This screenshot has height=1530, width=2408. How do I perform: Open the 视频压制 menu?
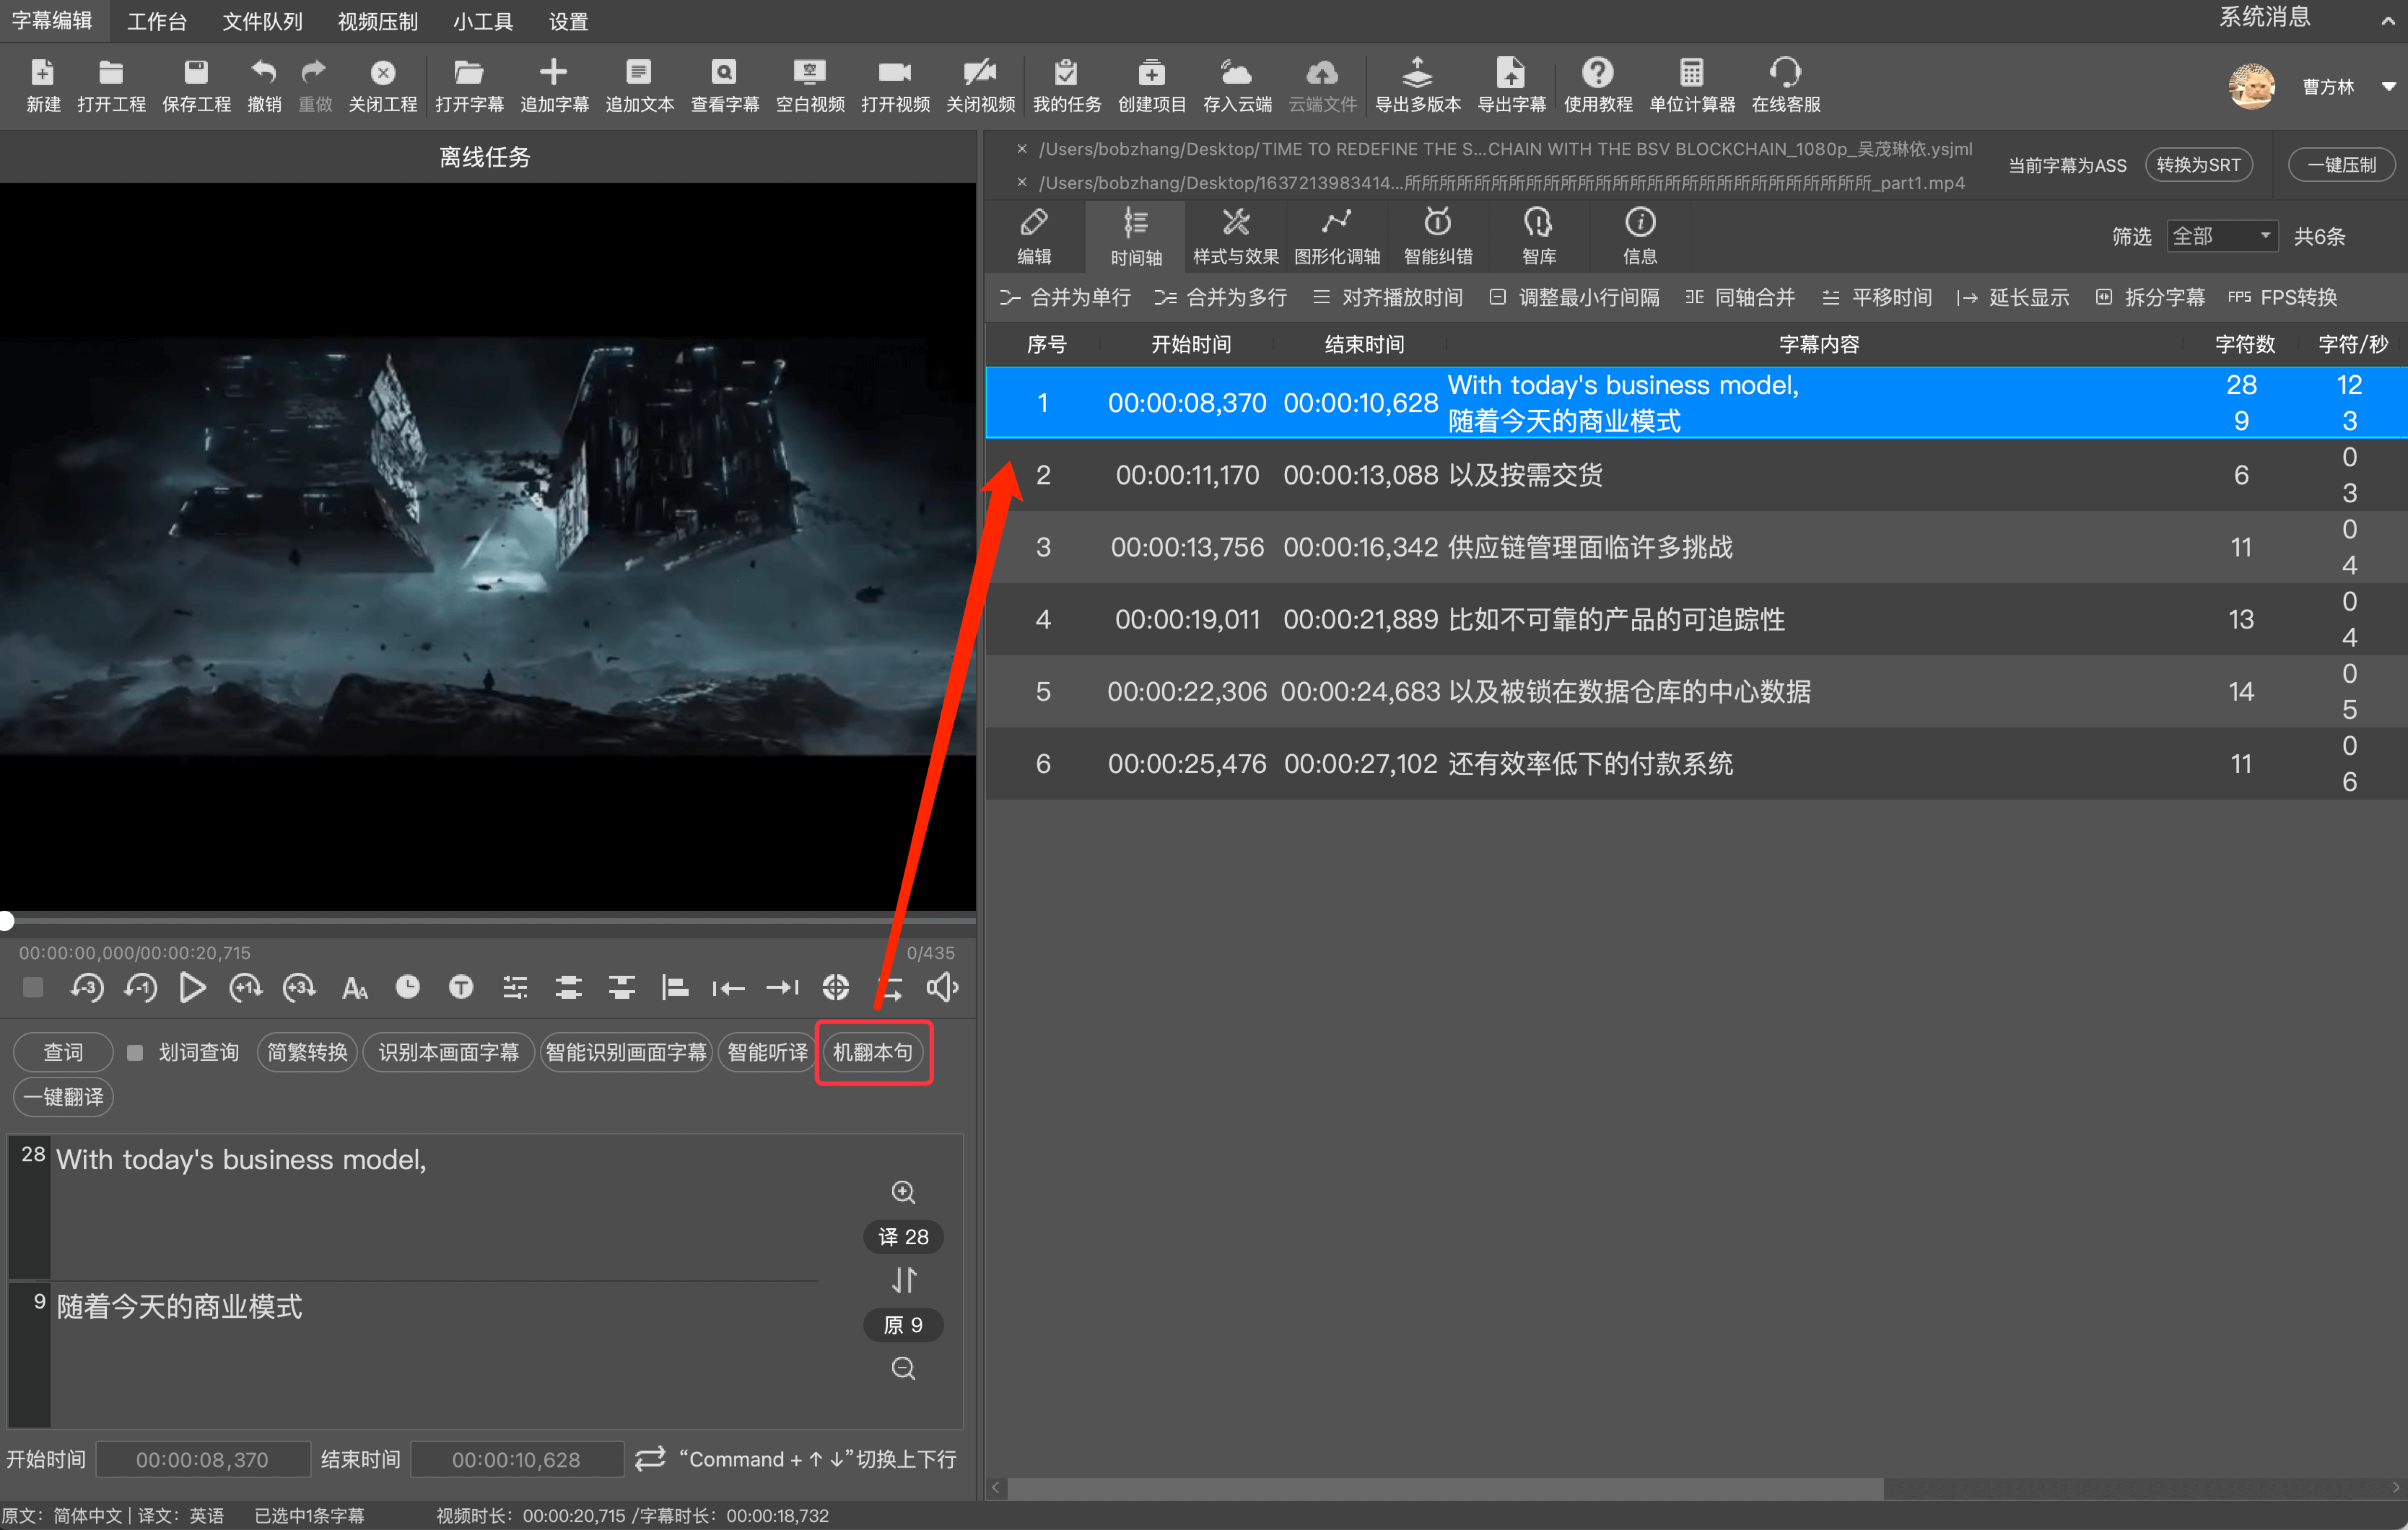pos(377,21)
